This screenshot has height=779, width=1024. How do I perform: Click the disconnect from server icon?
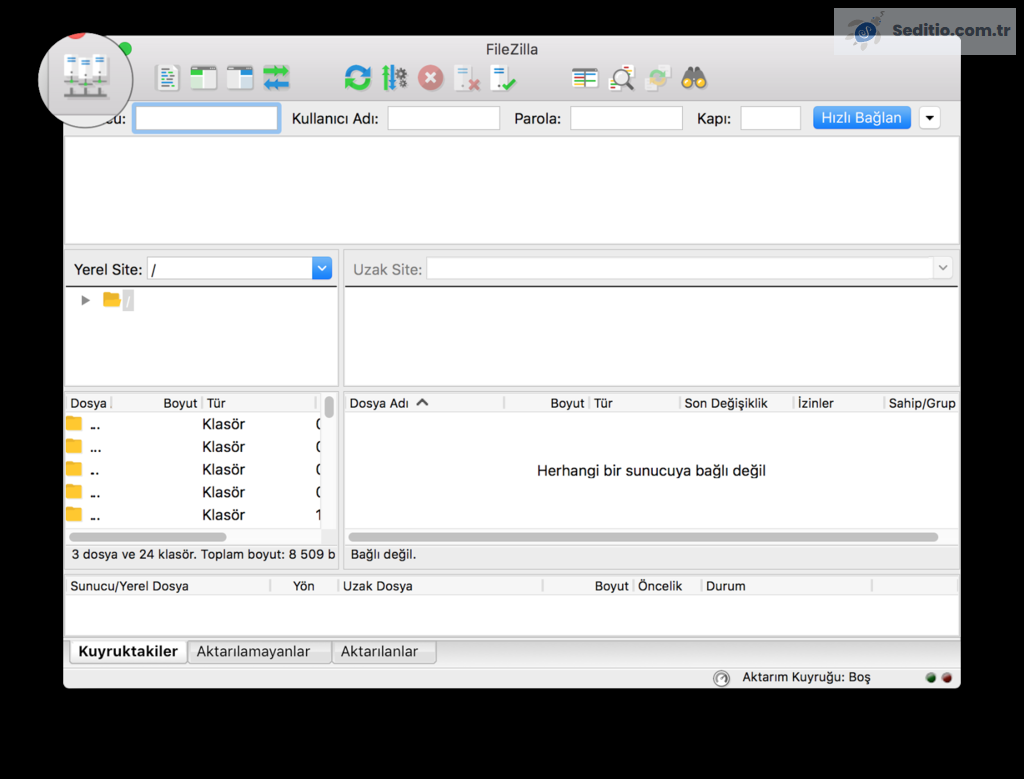click(x=467, y=78)
